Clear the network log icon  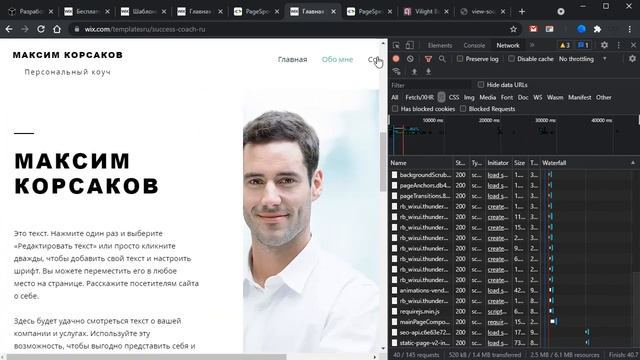[x=410, y=59]
